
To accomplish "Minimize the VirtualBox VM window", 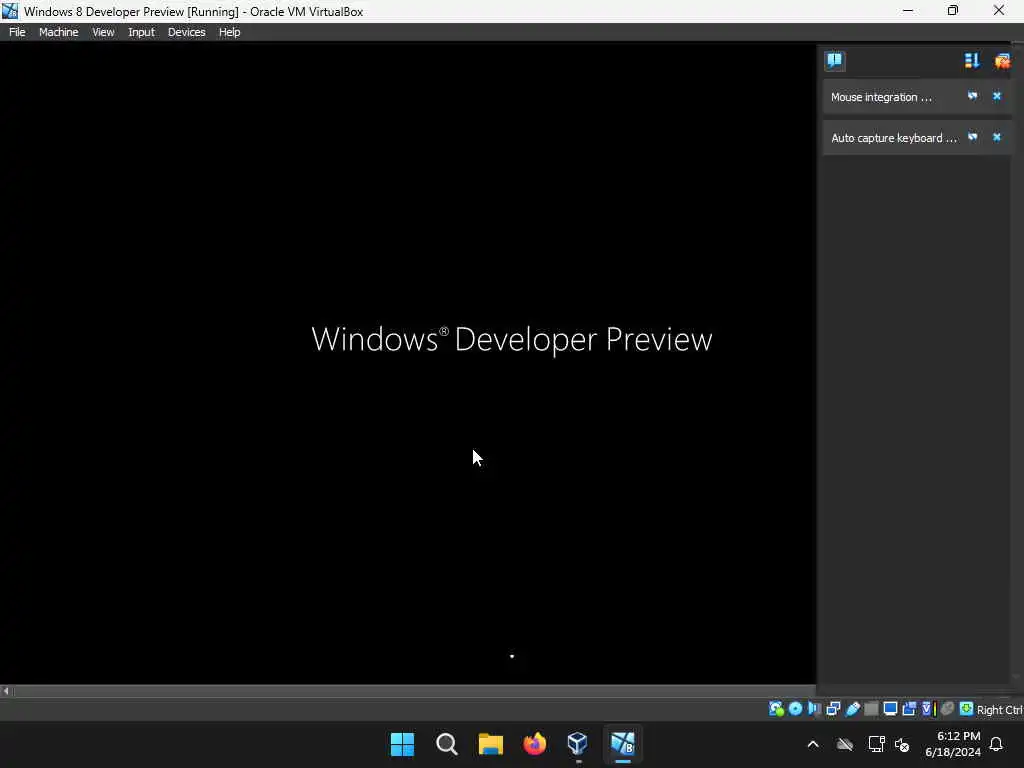I will tap(908, 10).
